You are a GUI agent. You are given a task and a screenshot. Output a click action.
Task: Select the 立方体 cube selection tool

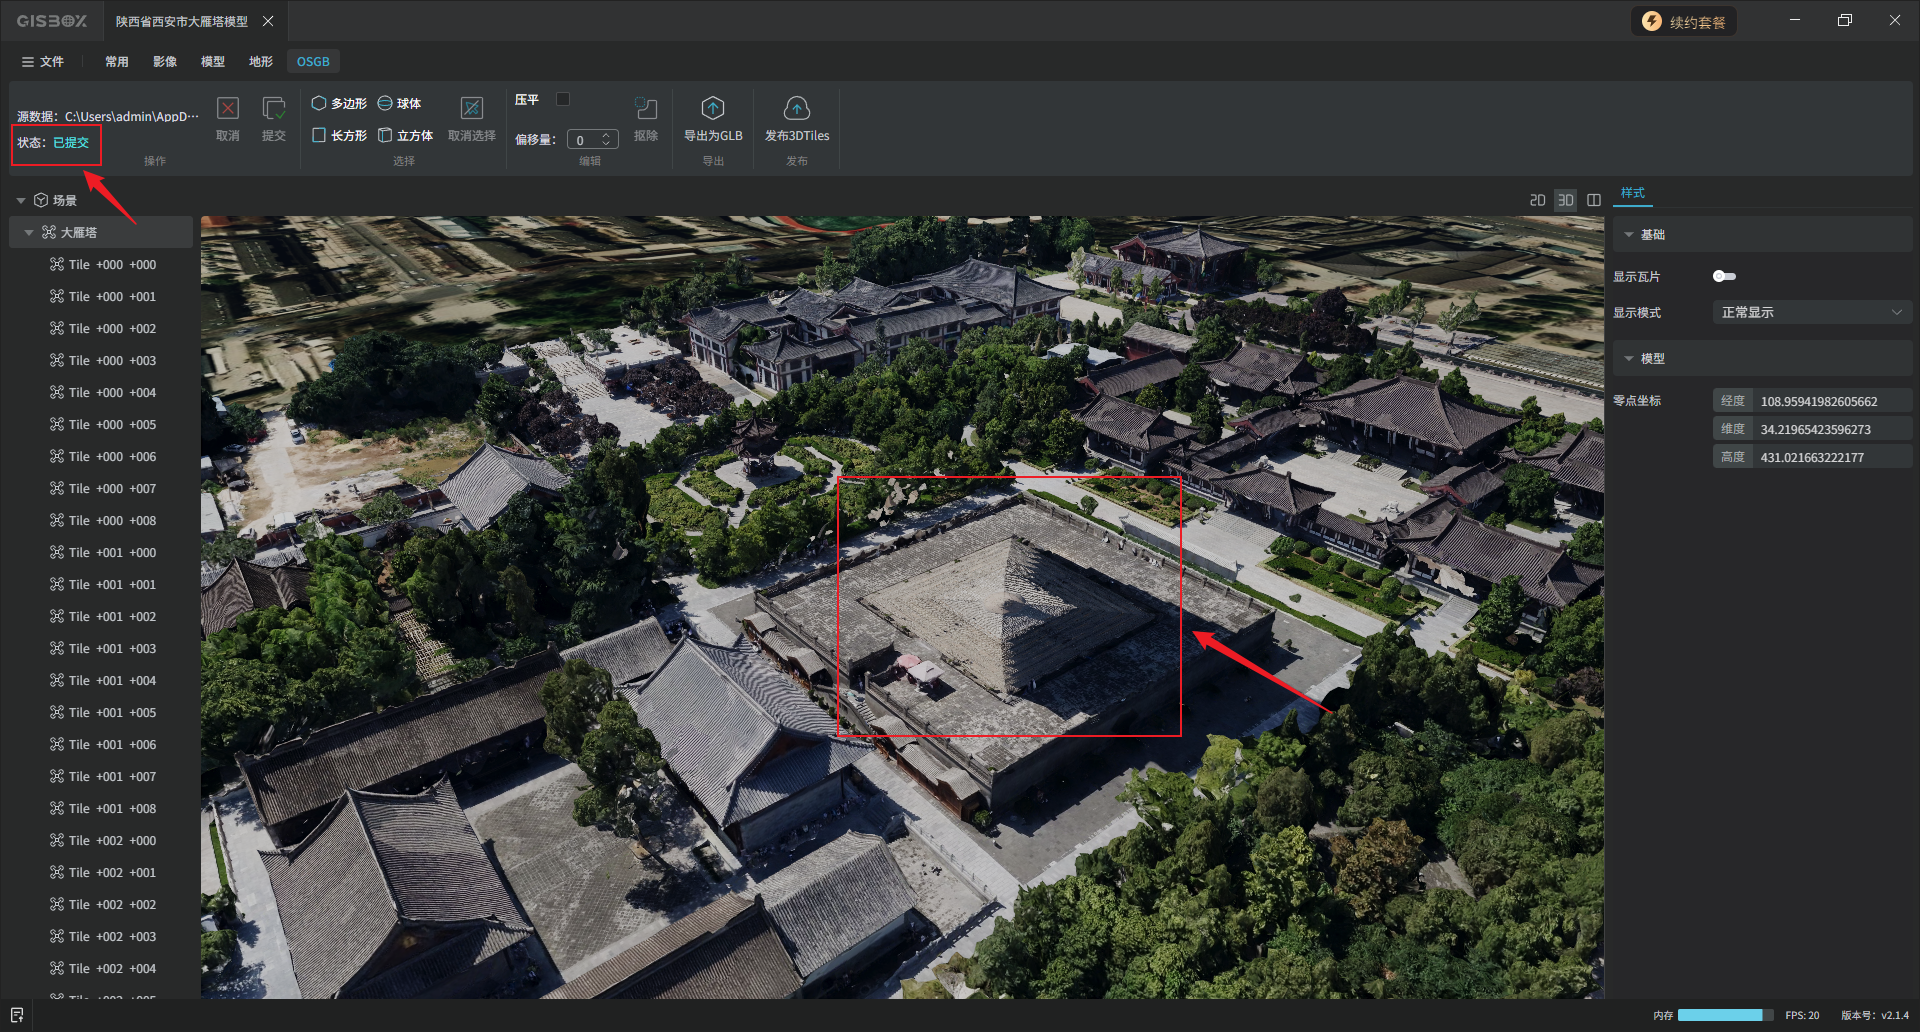405,135
